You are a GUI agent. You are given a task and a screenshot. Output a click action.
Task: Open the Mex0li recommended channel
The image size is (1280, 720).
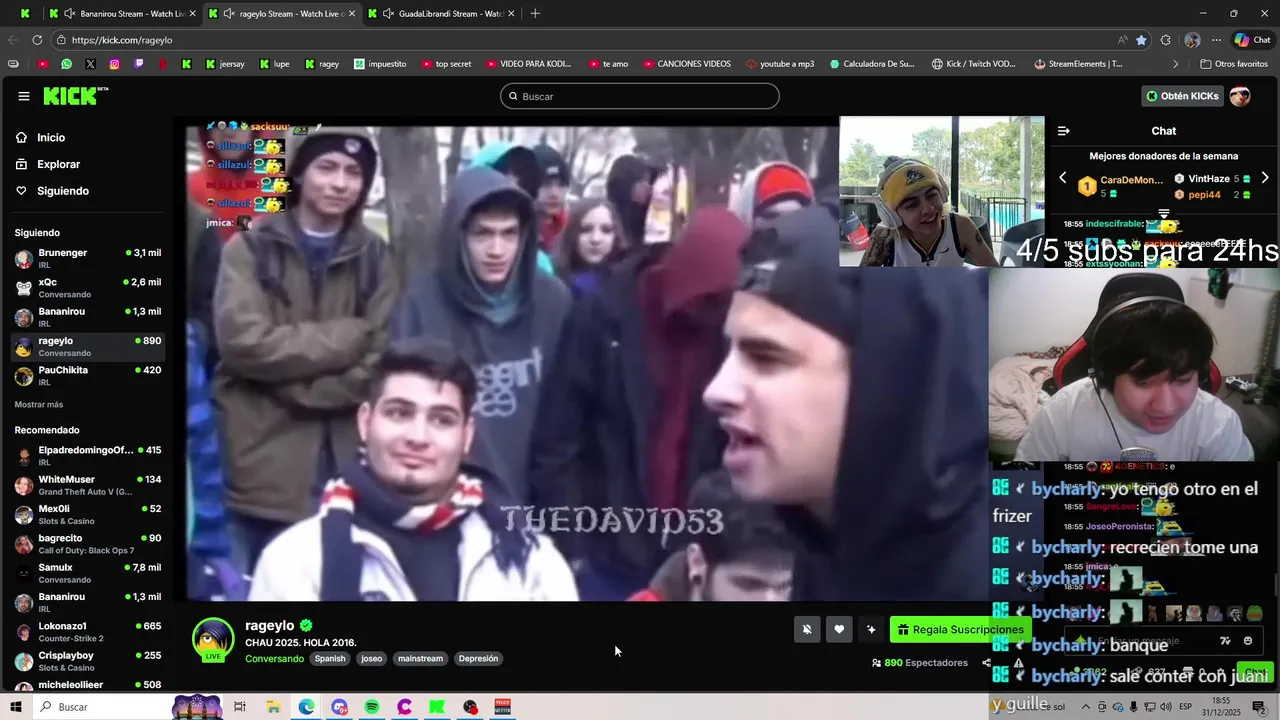tap(88, 515)
